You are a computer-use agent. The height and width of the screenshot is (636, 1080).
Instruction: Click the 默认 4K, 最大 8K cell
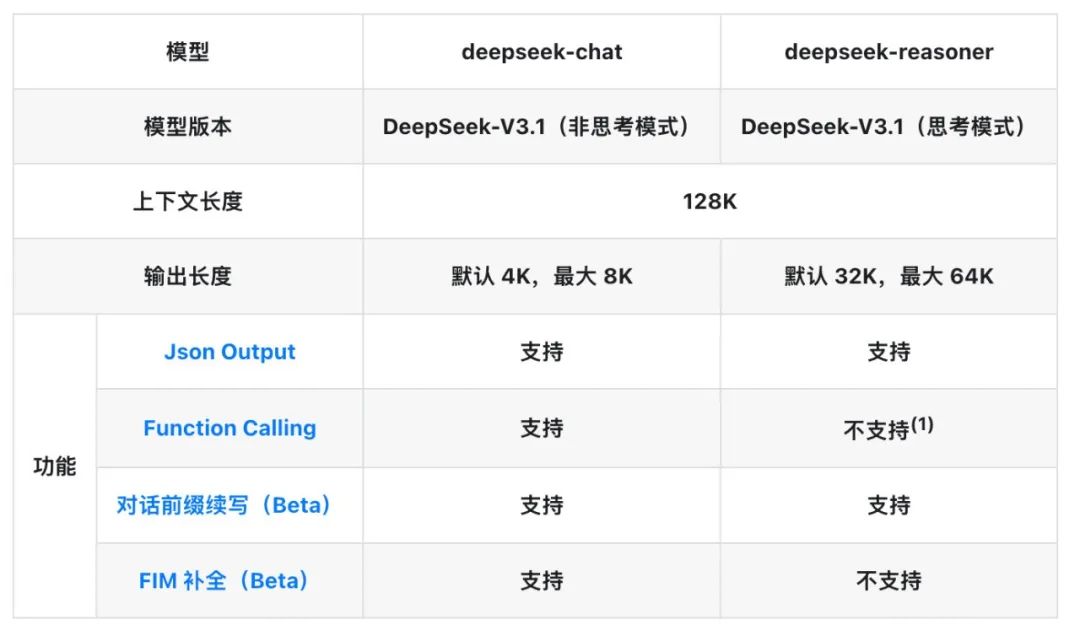click(541, 276)
